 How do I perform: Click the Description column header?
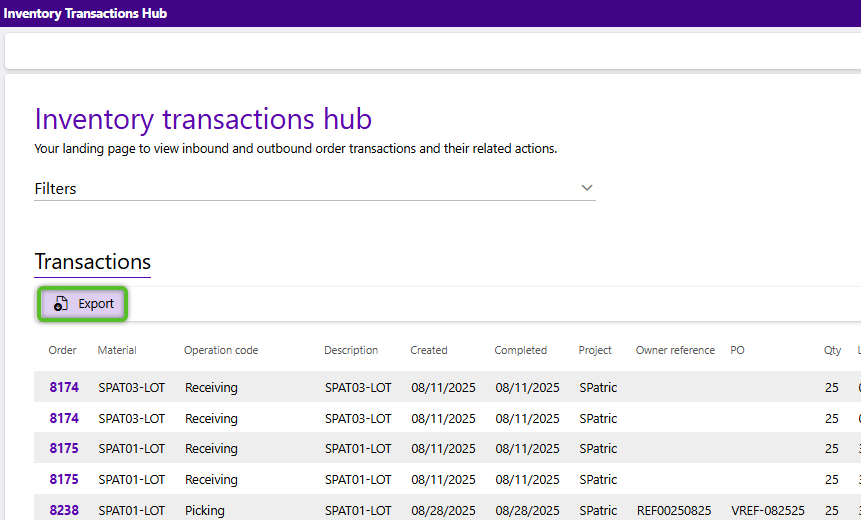[x=351, y=350]
